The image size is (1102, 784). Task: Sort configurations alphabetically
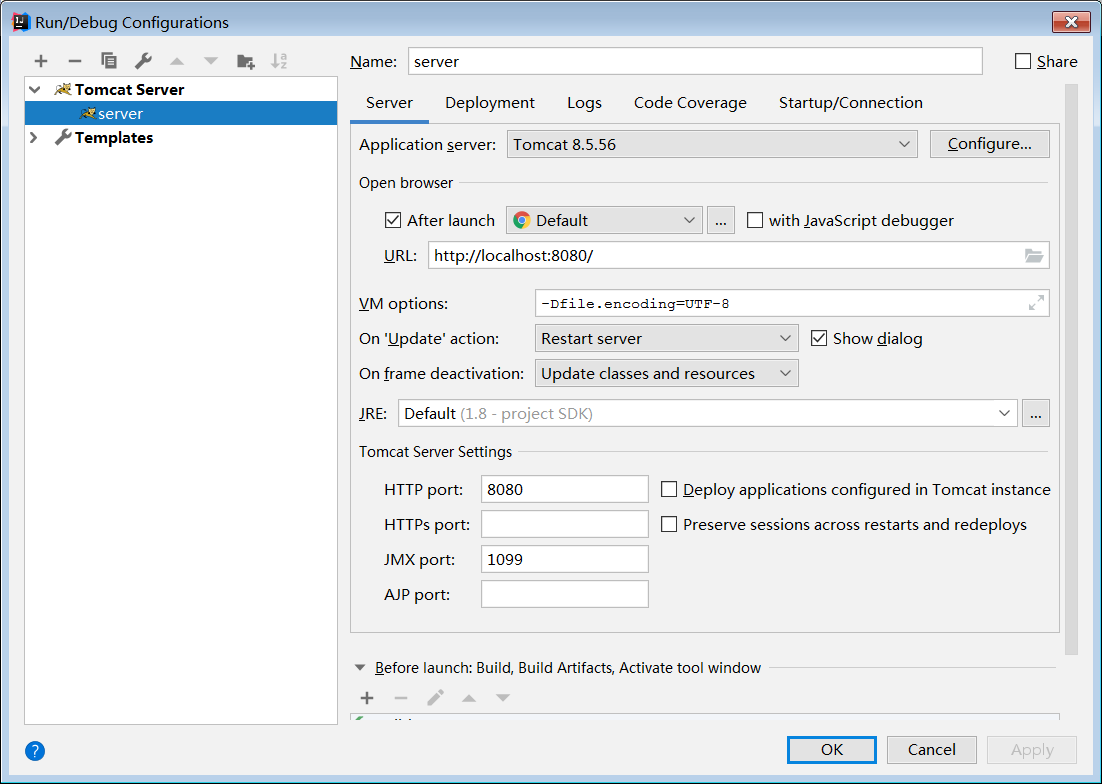tap(279, 61)
